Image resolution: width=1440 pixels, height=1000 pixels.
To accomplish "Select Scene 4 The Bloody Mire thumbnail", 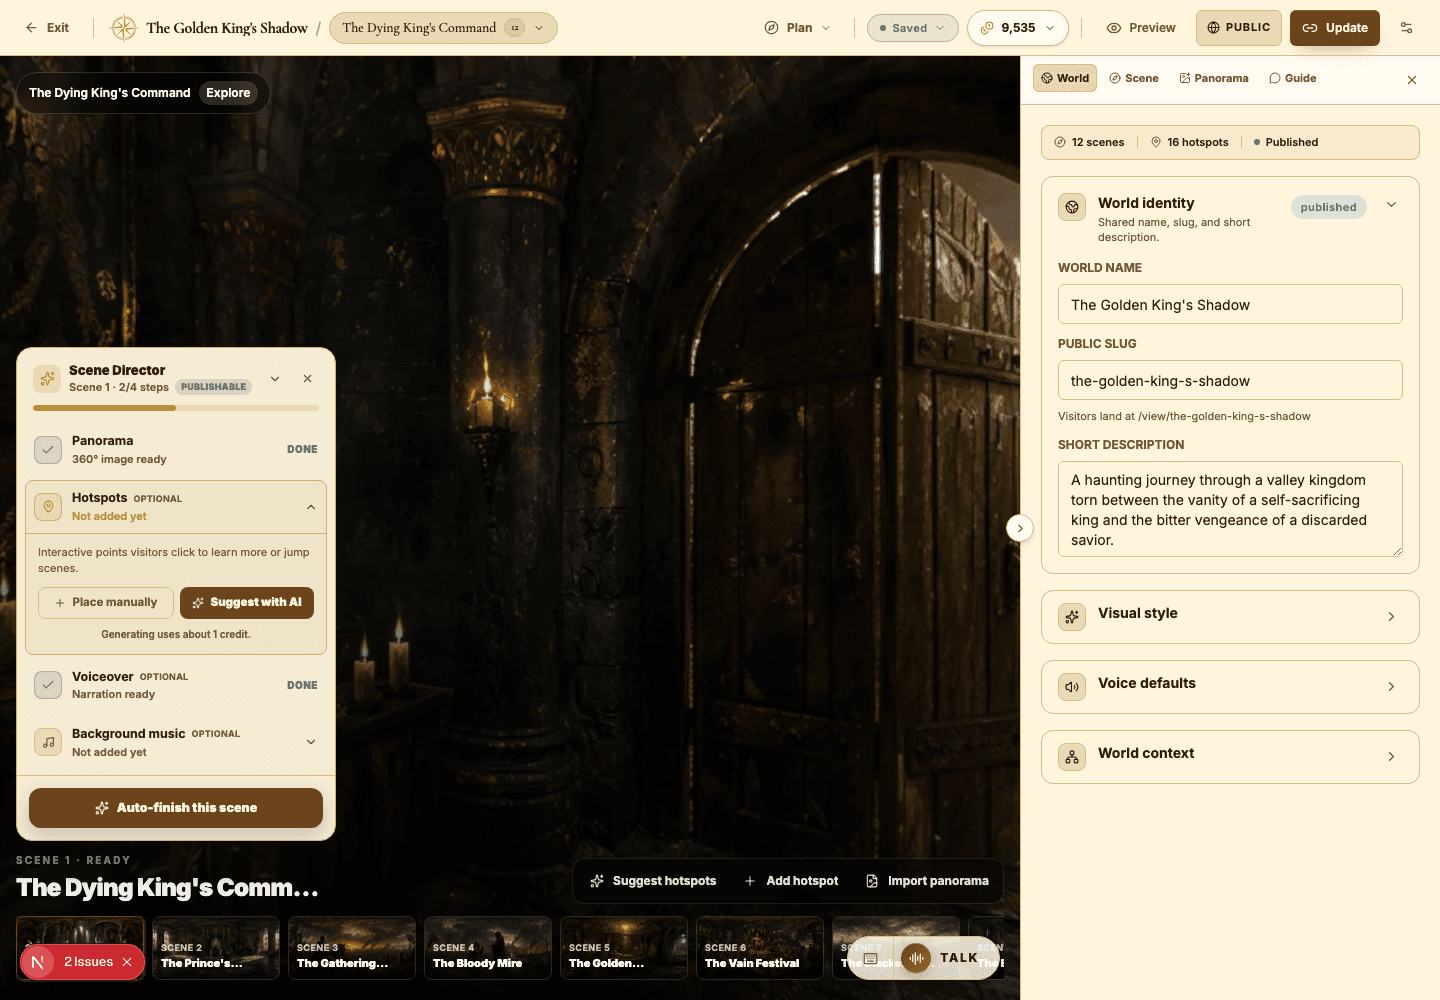I will click(x=488, y=948).
